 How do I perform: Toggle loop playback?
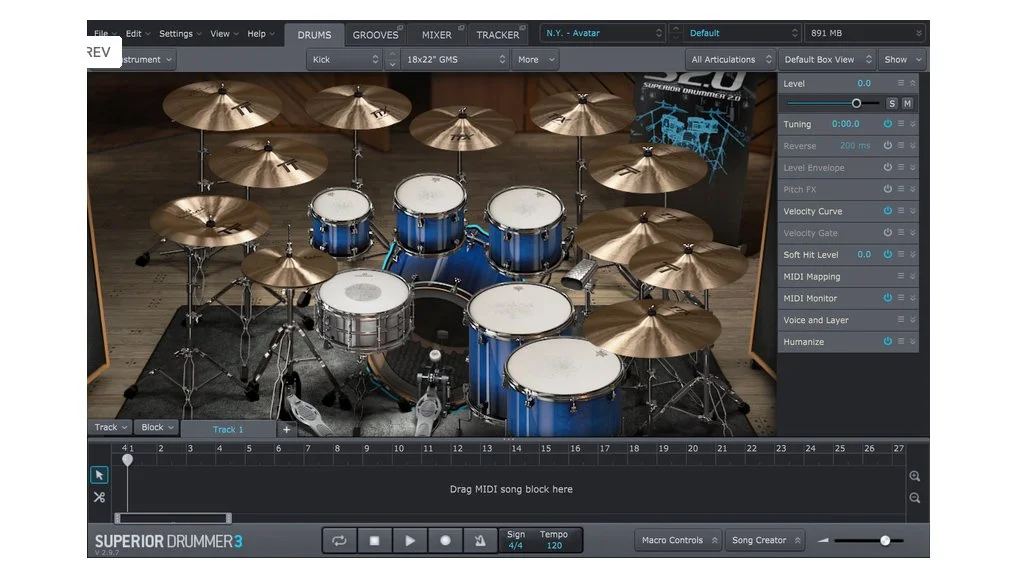339,540
